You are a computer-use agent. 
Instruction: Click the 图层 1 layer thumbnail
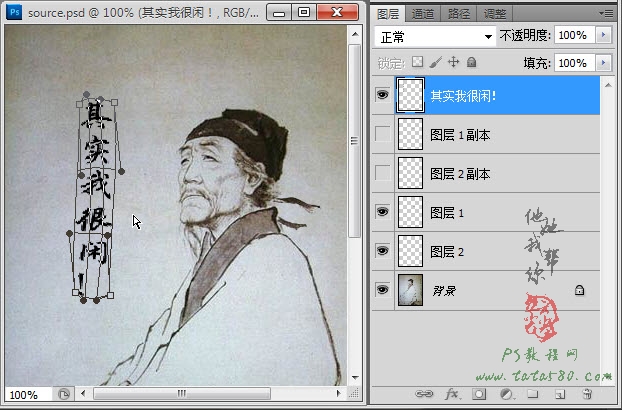(410, 212)
